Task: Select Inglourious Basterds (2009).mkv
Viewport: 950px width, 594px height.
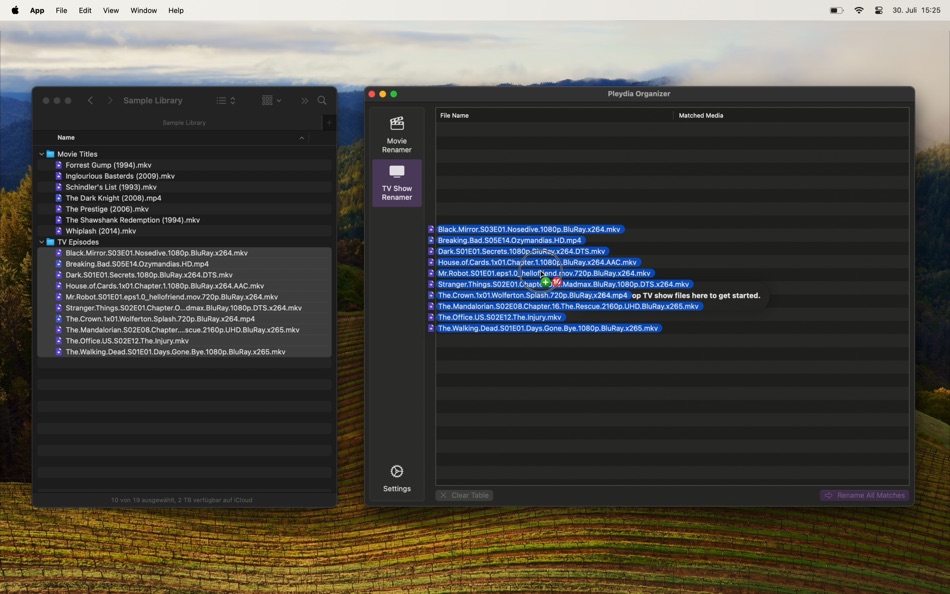Action: tap(184, 176)
